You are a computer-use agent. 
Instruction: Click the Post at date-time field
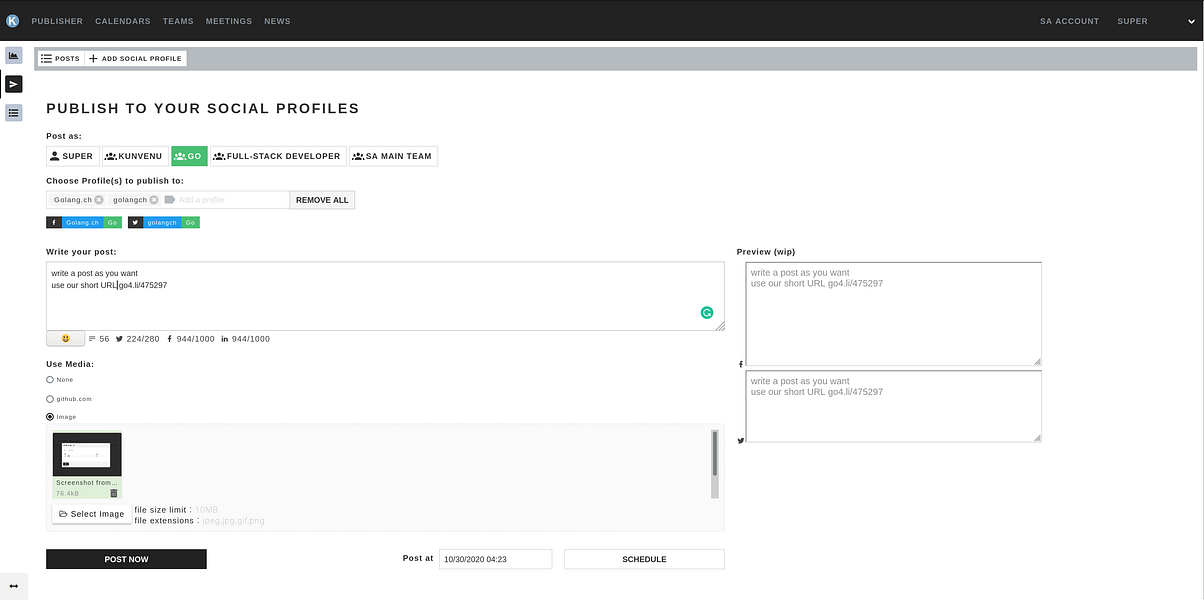pos(495,559)
